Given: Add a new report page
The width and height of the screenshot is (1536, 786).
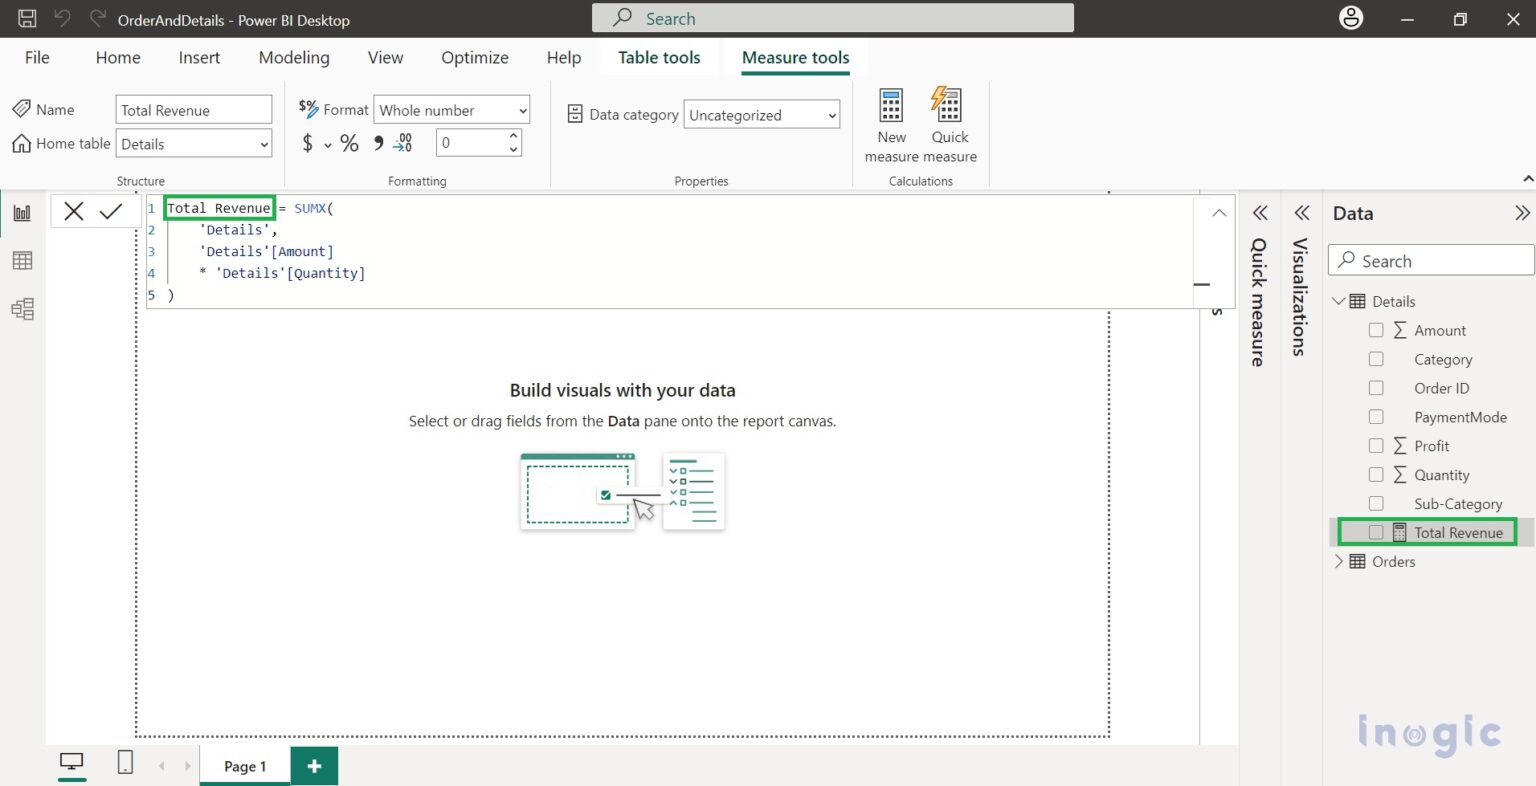Looking at the screenshot, I should click(x=314, y=765).
